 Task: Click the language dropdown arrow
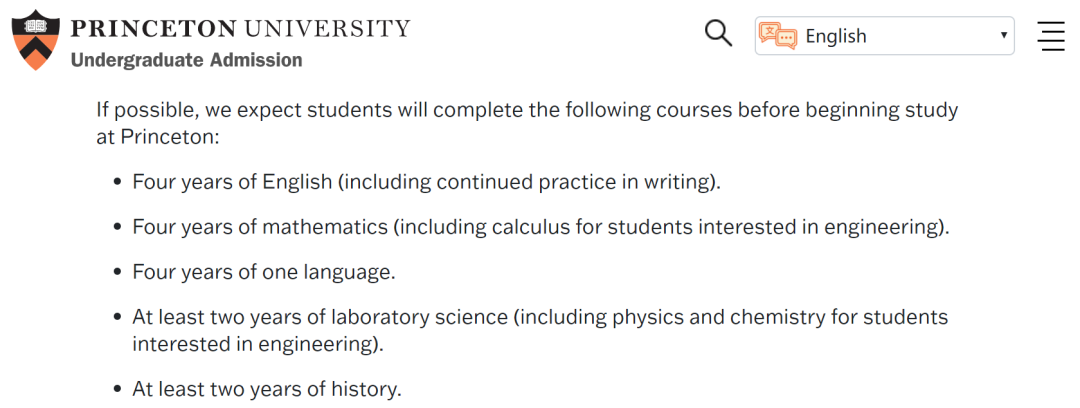pos(1003,36)
